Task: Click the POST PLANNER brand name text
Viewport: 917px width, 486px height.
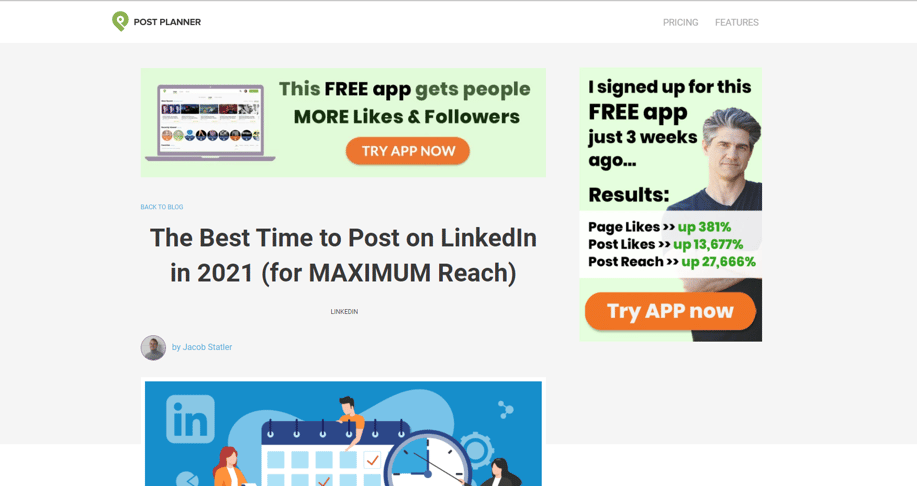Action: 167,22
